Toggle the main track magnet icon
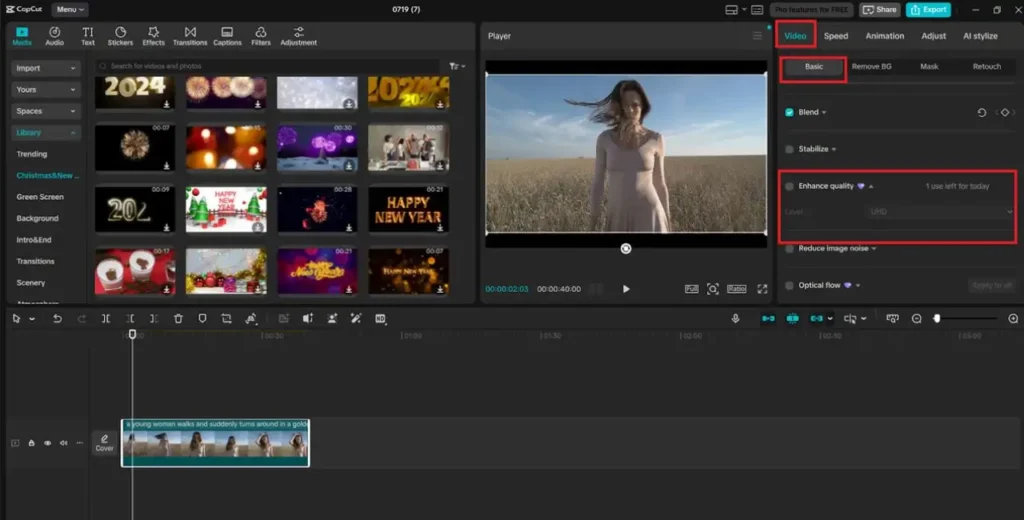 768,318
